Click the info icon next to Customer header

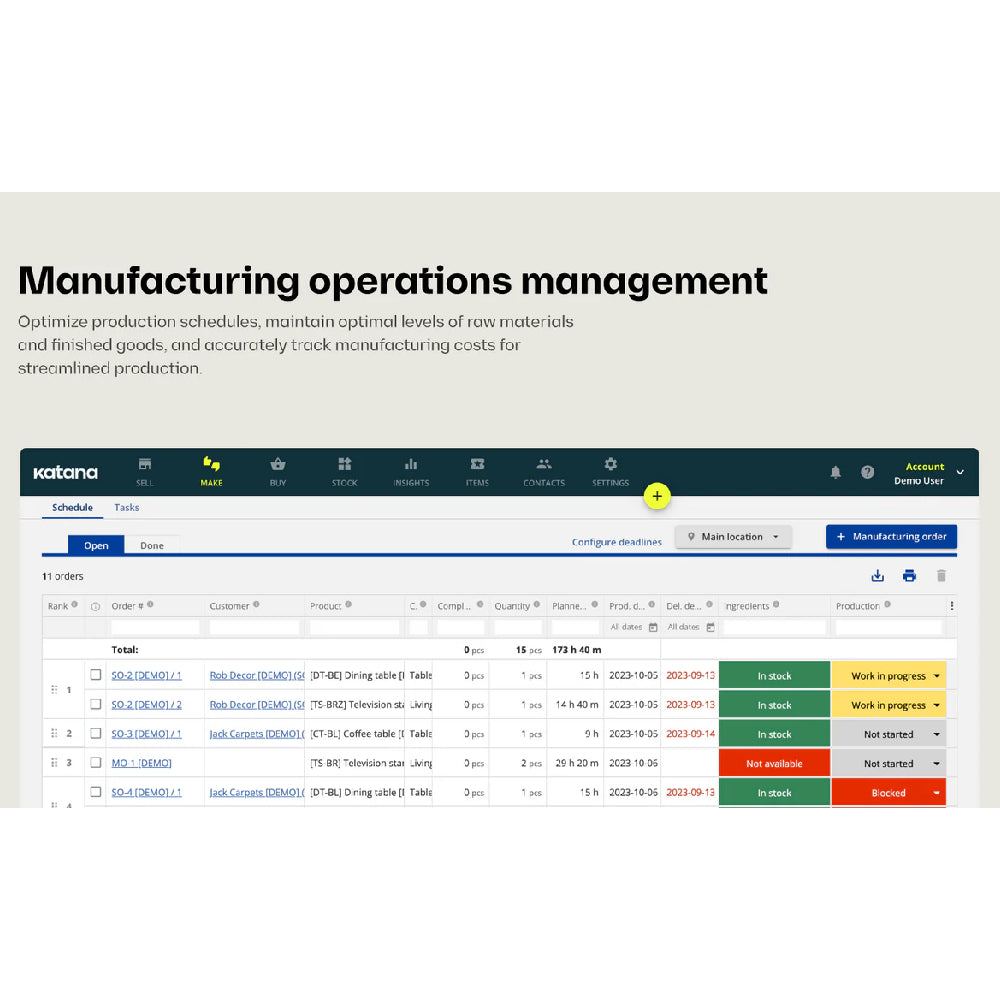click(256, 605)
